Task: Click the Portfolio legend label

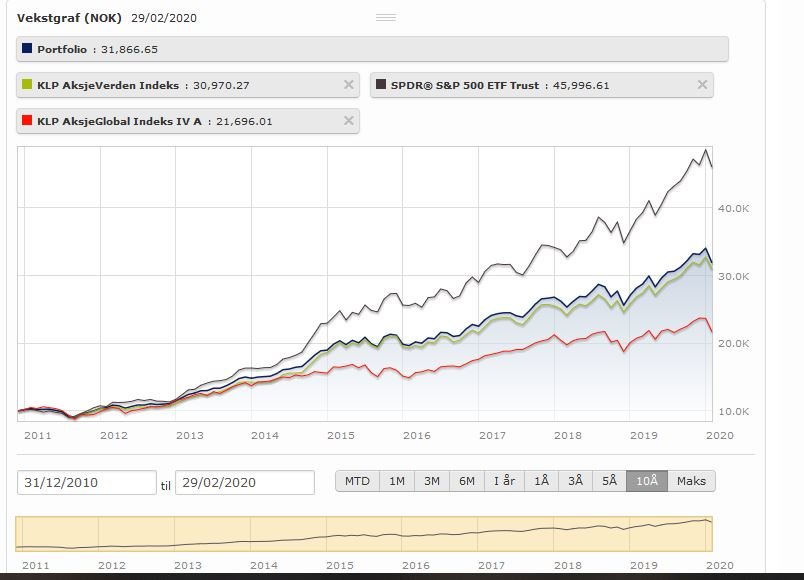Action: coord(62,49)
